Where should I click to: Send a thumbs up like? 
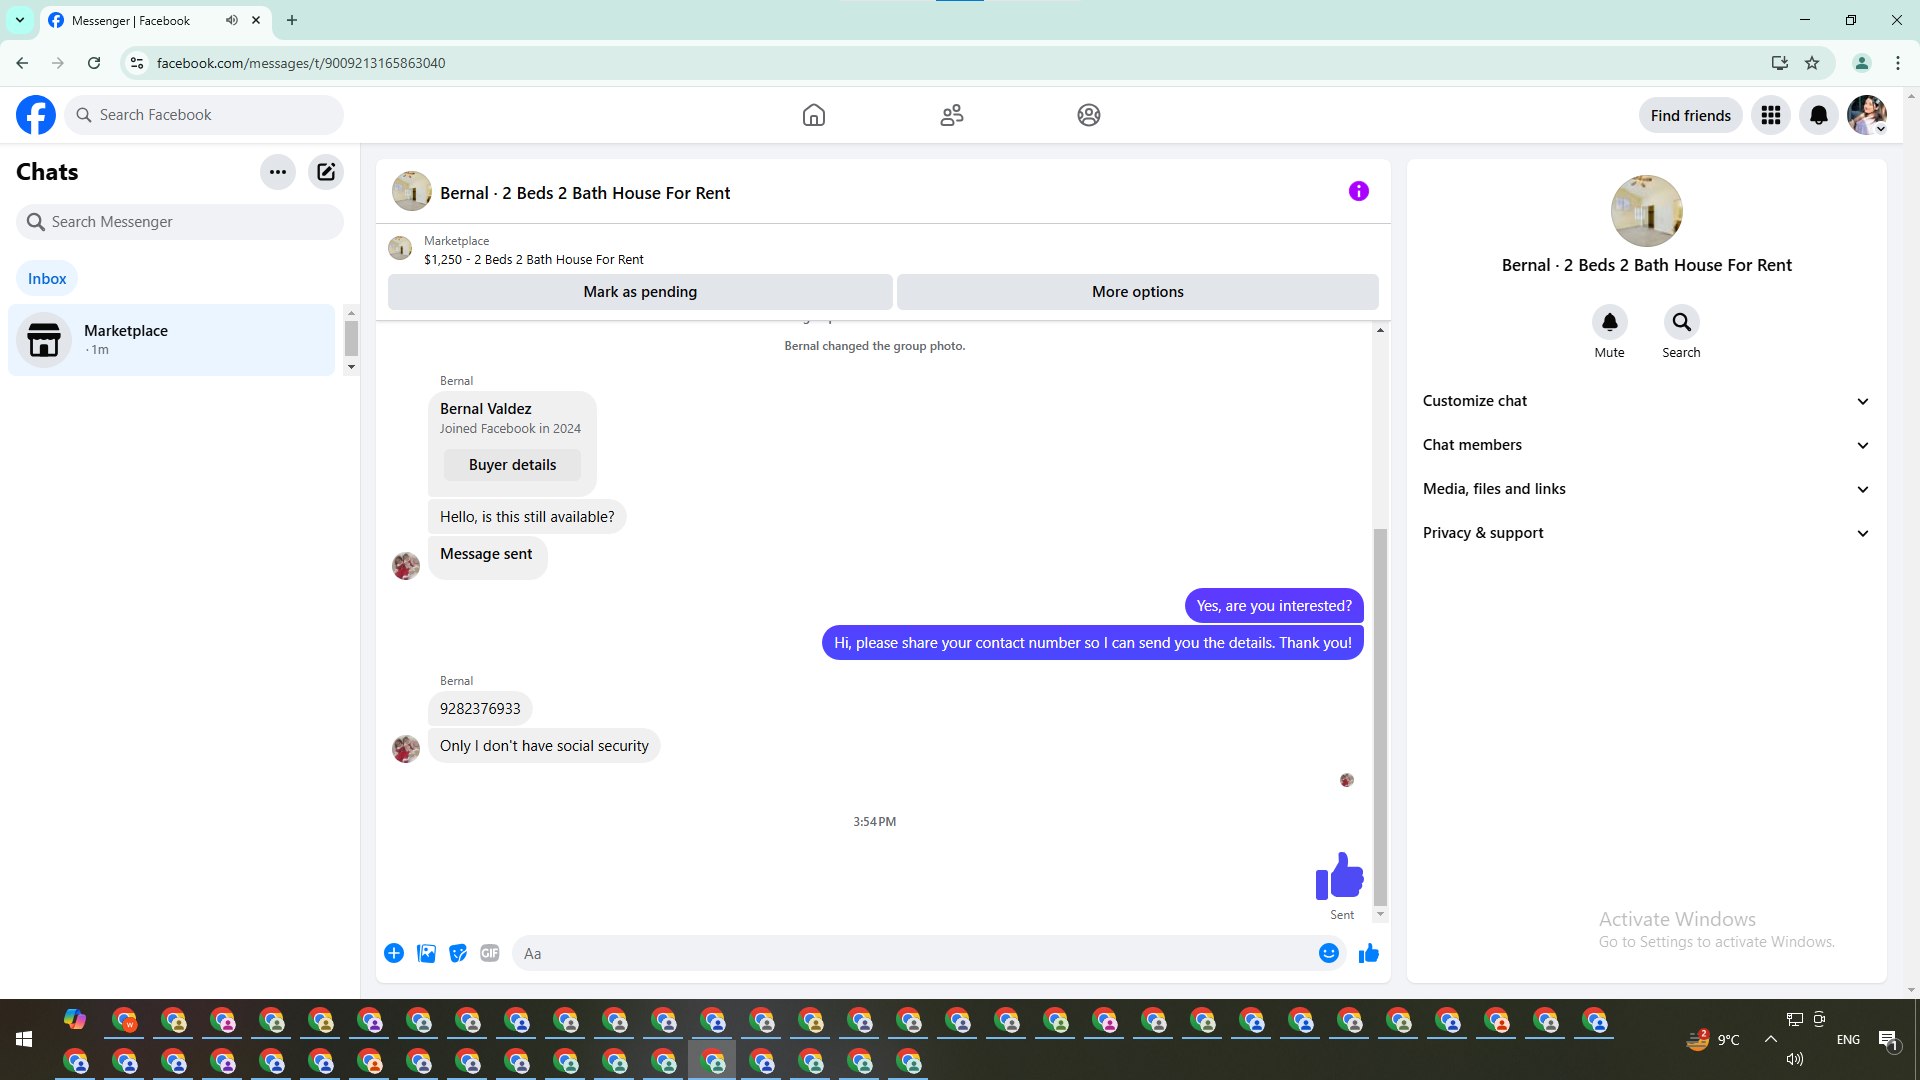click(x=1369, y=953)
